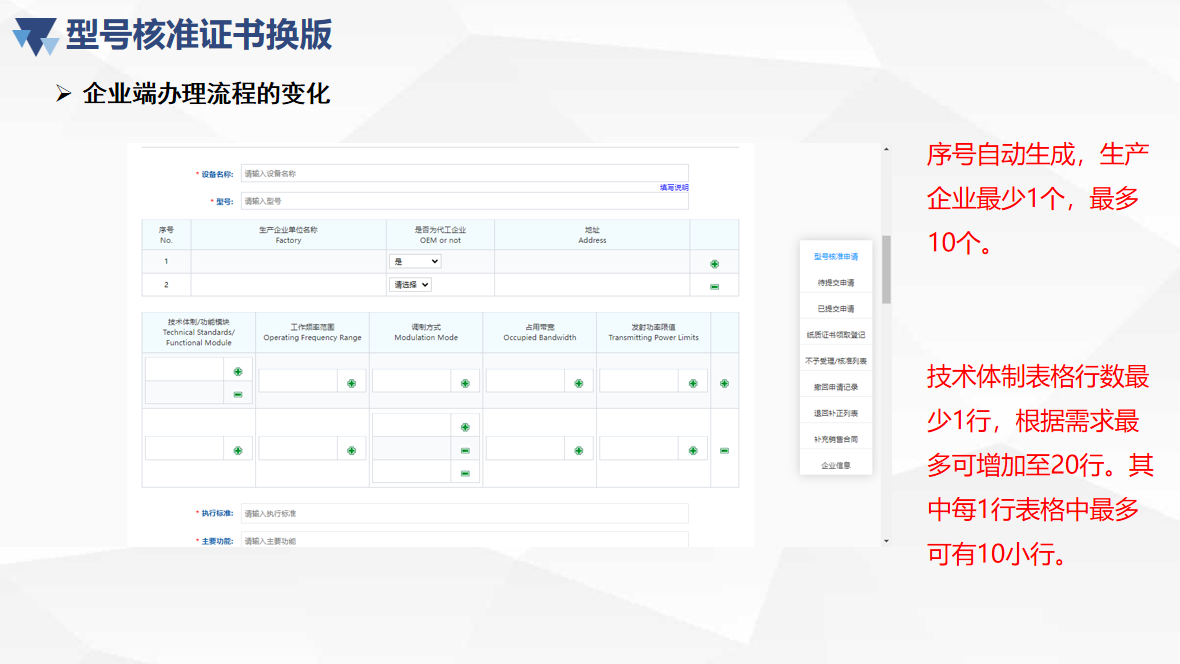1180x664 pixels.
Task: Focus the 执行标准 input field
Action: (464, 513)
